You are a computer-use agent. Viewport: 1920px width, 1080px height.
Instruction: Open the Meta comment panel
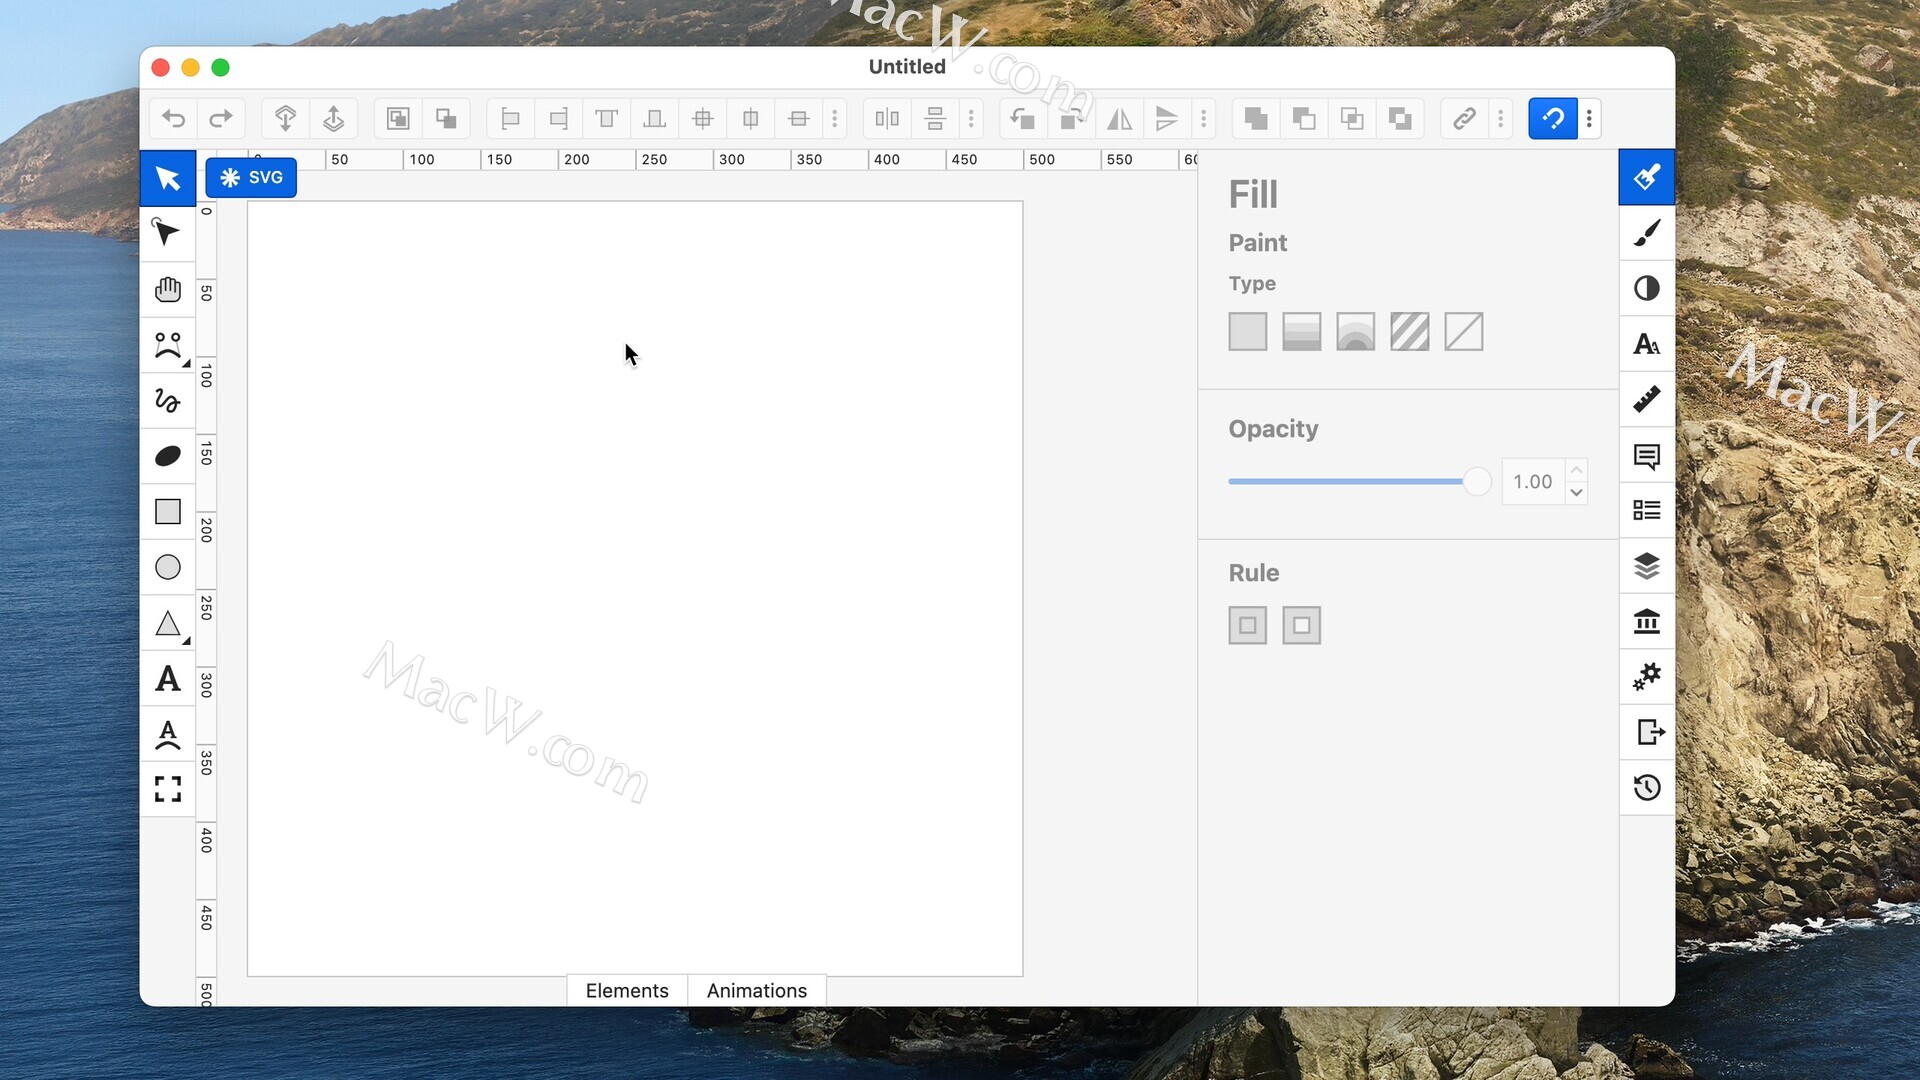coord(1647,455)
